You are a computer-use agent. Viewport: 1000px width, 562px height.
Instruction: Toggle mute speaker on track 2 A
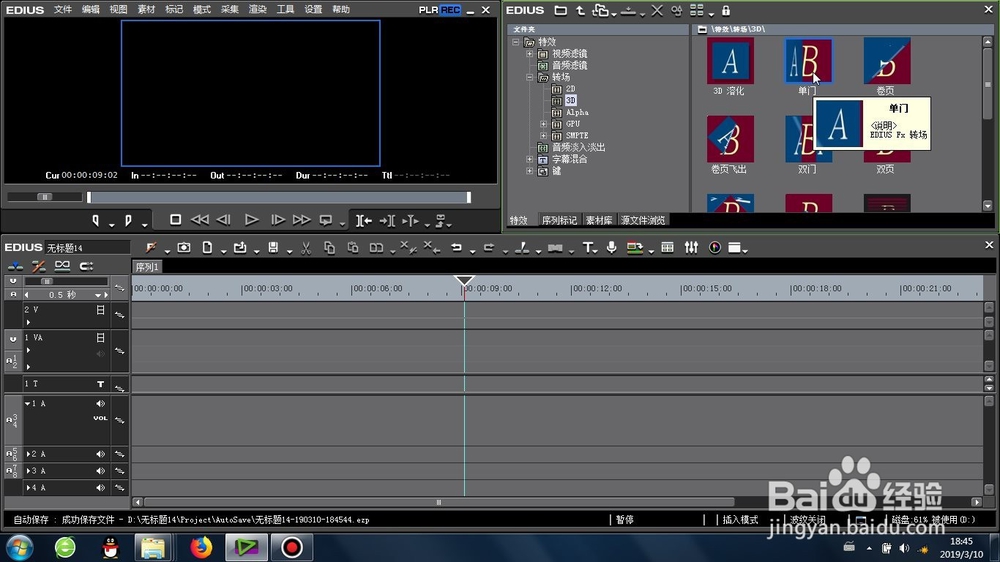pyautogui.click(x=100, y=454)
